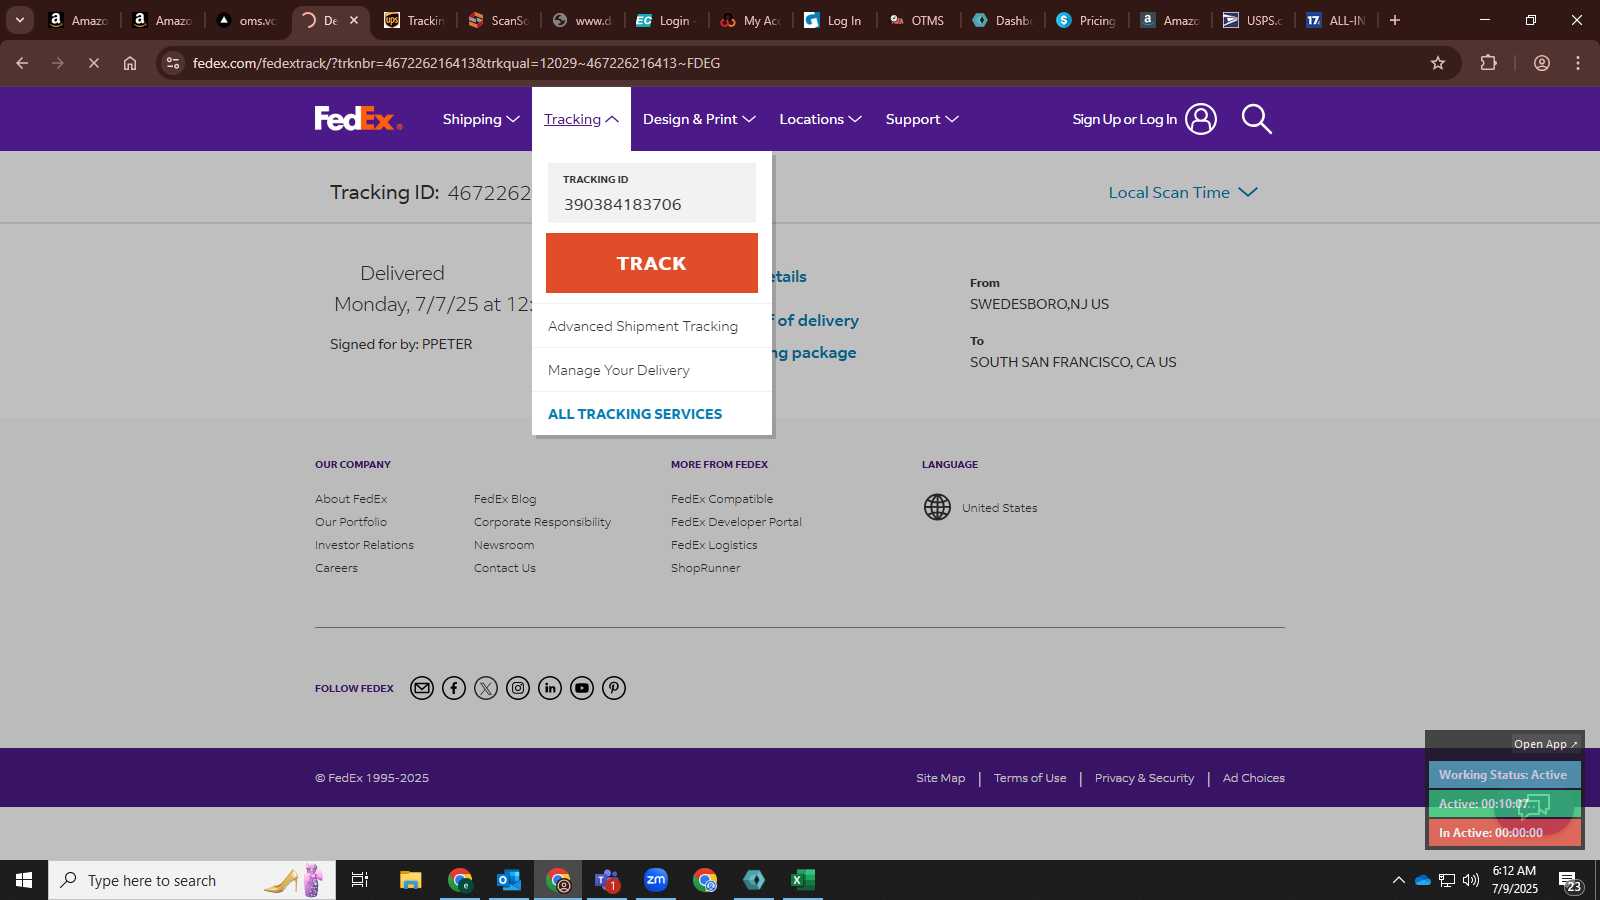Open the Investor Relations link
Viewport: 1600px width, 900px height.
[364, 545]
